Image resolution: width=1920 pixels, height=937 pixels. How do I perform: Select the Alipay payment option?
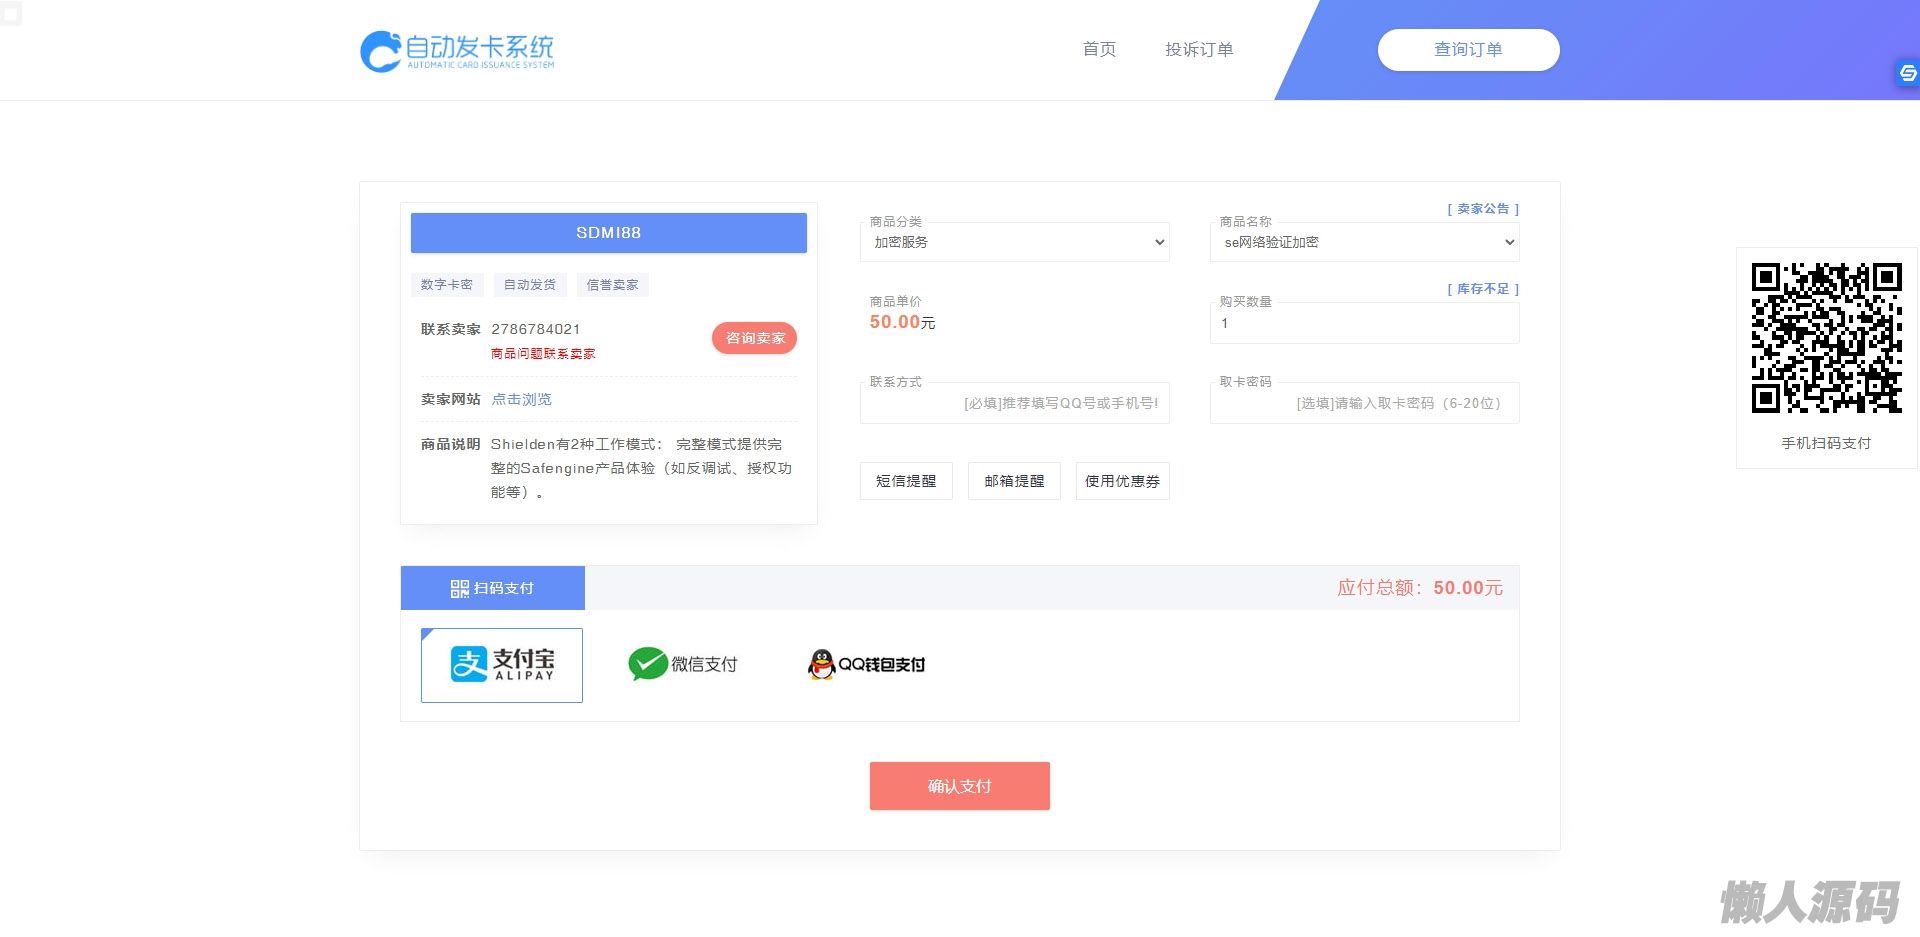(502, 665)
